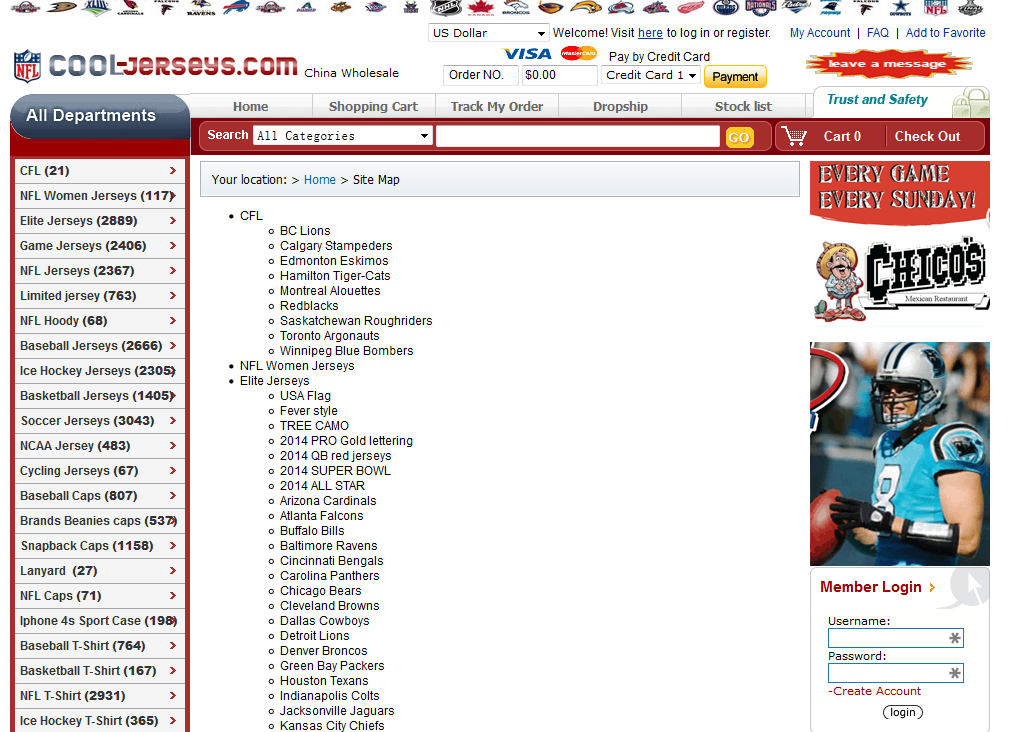Click the GO search button
The width and height of the screenshot is (1012, 732).
[x=739, y=137]
